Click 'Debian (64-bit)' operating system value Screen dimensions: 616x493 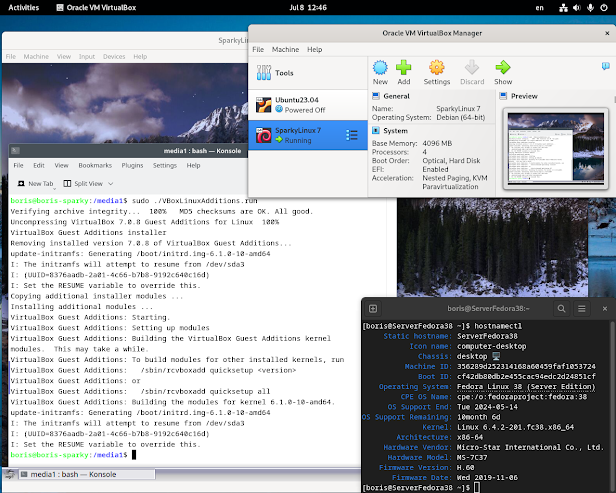[461, 117]
